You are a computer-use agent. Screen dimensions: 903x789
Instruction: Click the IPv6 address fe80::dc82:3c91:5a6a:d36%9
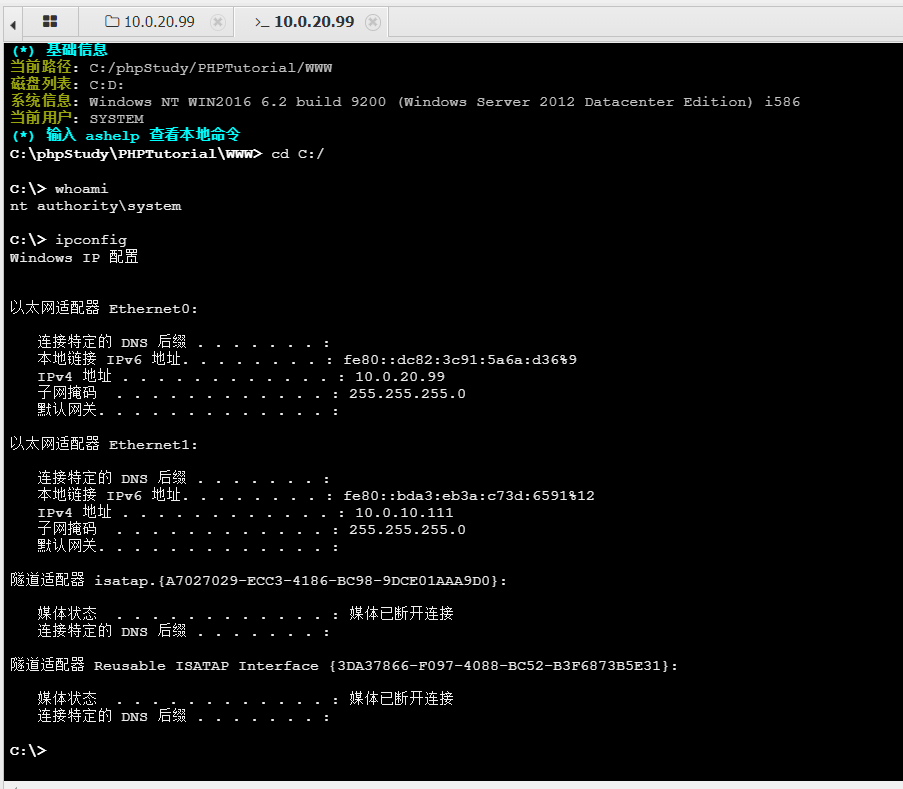(x=460, y=360)
